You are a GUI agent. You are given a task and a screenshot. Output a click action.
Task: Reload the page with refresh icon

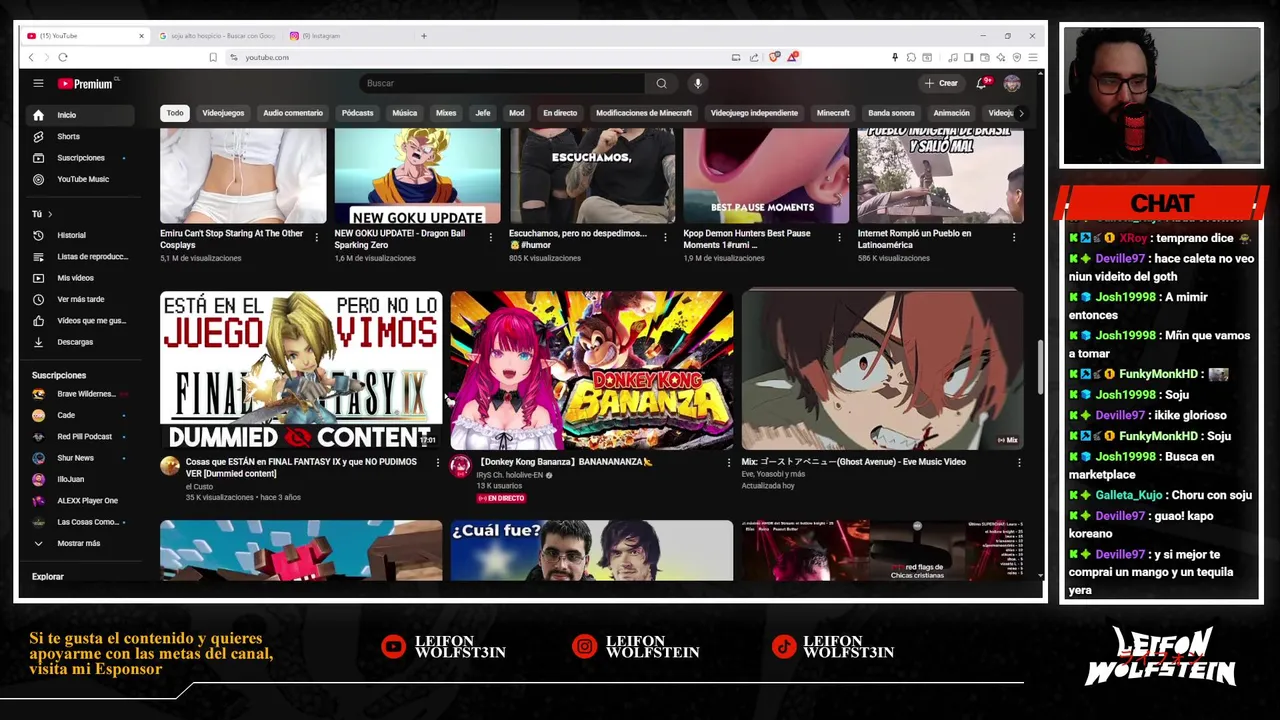point(63,57)
